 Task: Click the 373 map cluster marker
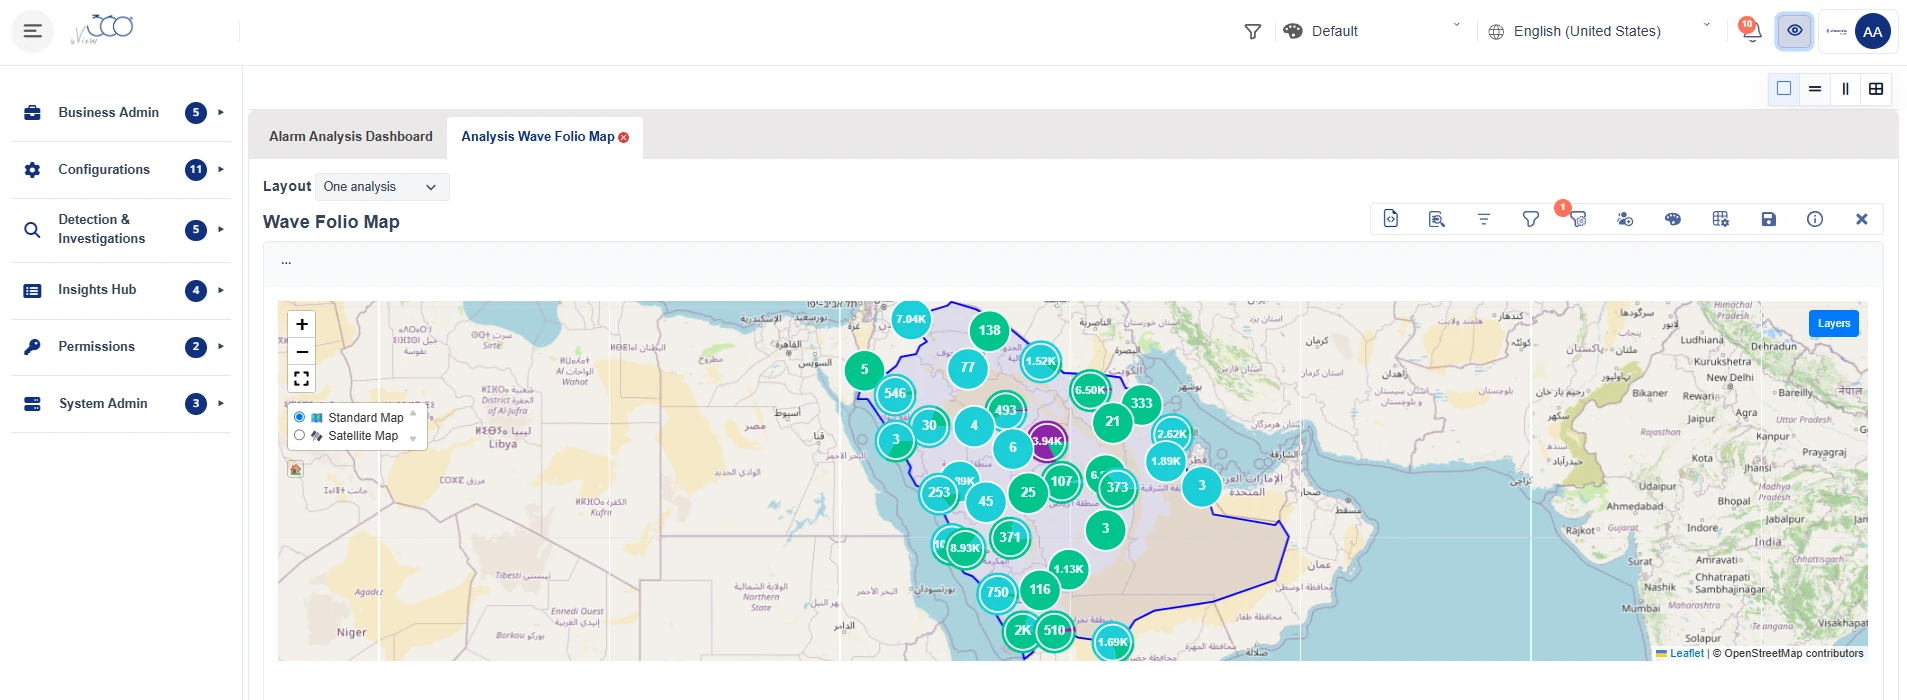1117,487
